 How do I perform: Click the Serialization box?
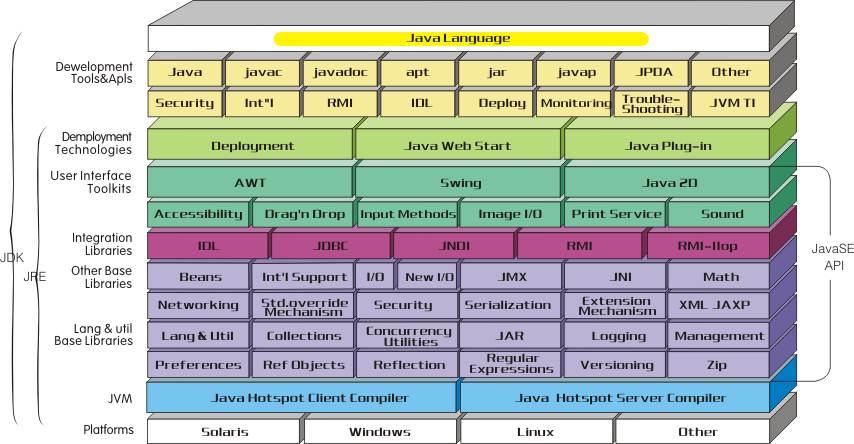(x=510, y=306)
